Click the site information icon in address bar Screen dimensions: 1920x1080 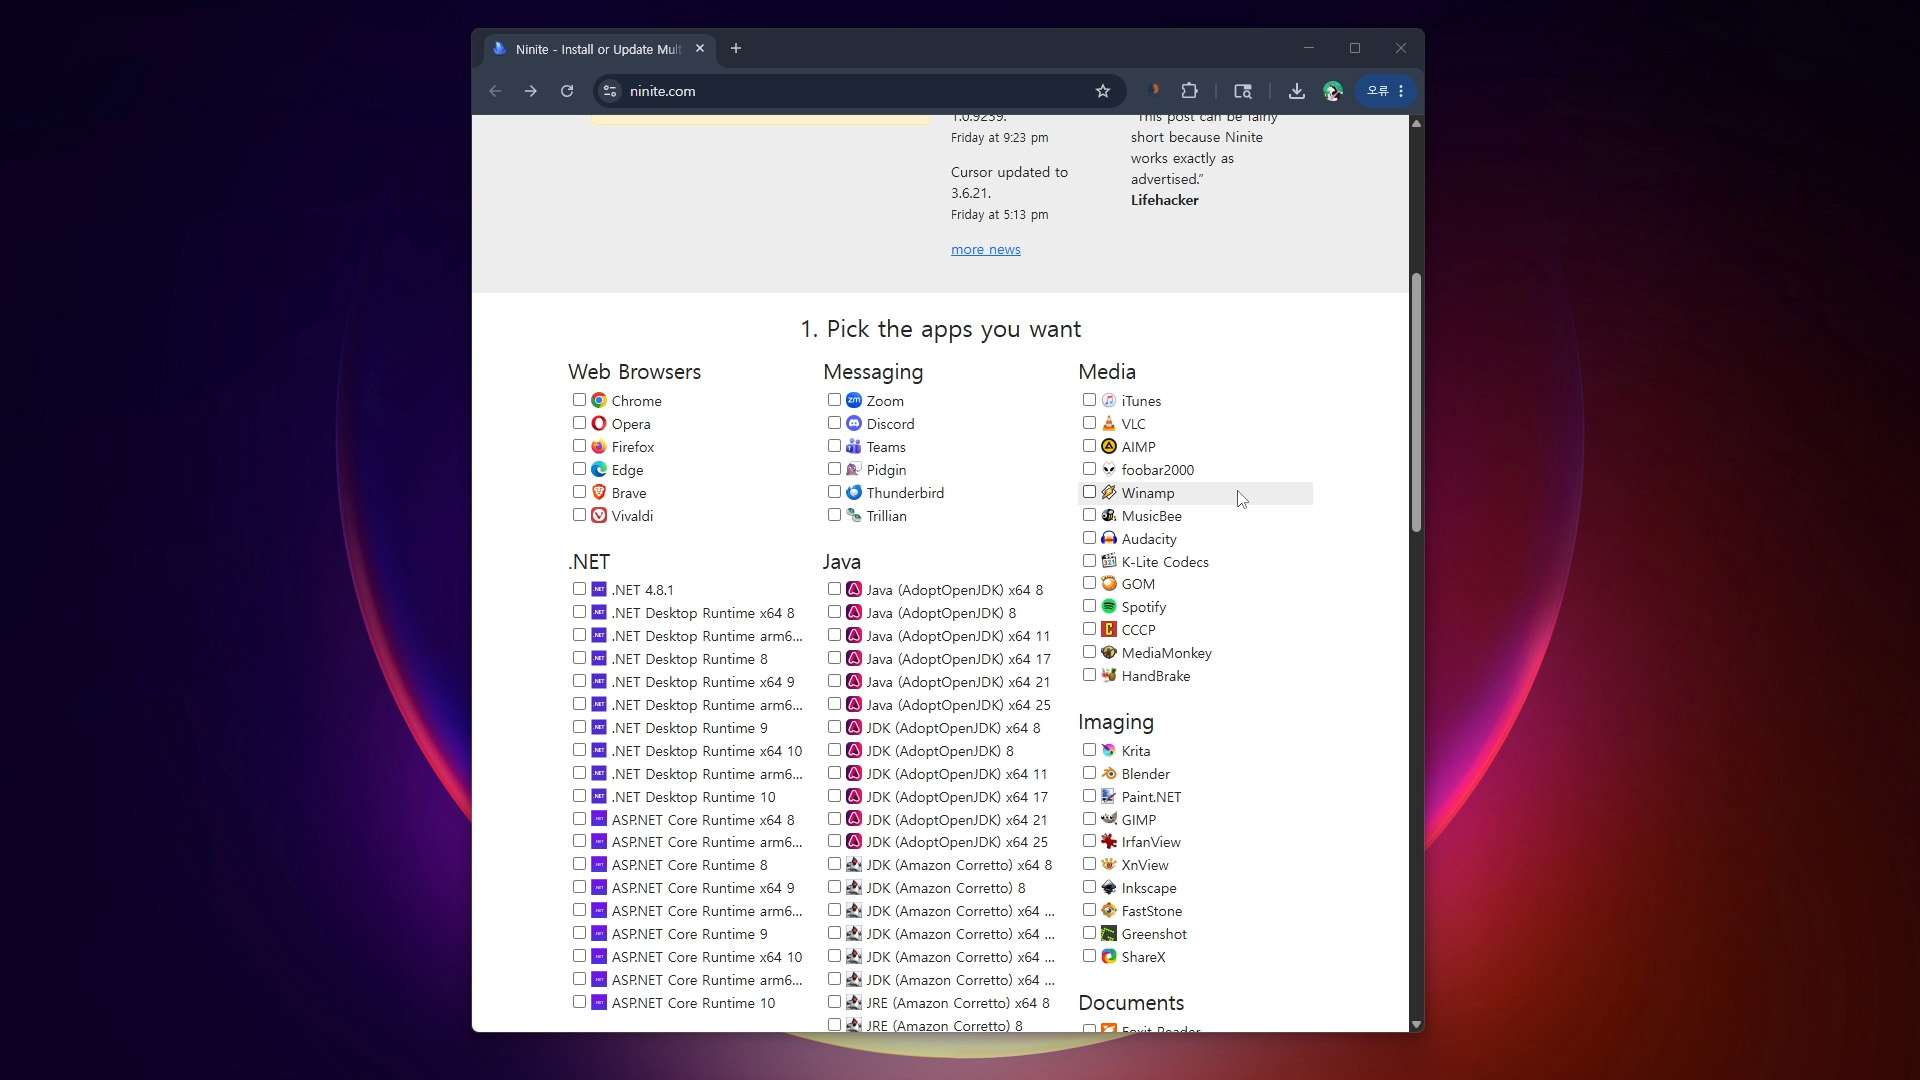[610, 91]
